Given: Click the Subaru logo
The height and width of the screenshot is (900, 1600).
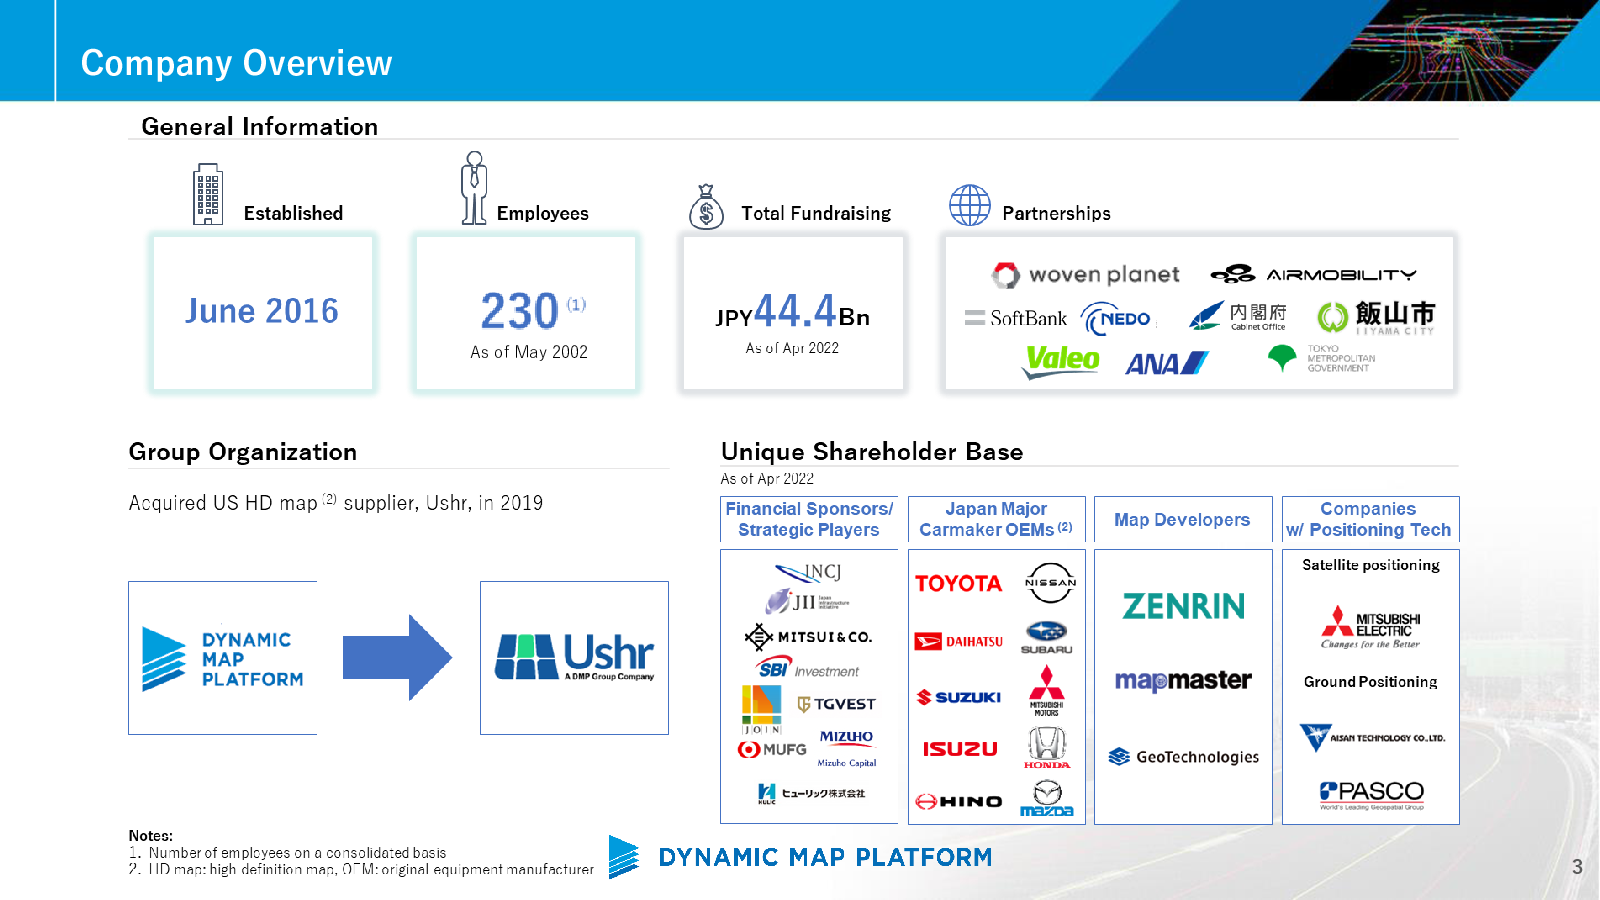Looking at the screenshot, I should pyautogui.click(x=1047, y=638).
